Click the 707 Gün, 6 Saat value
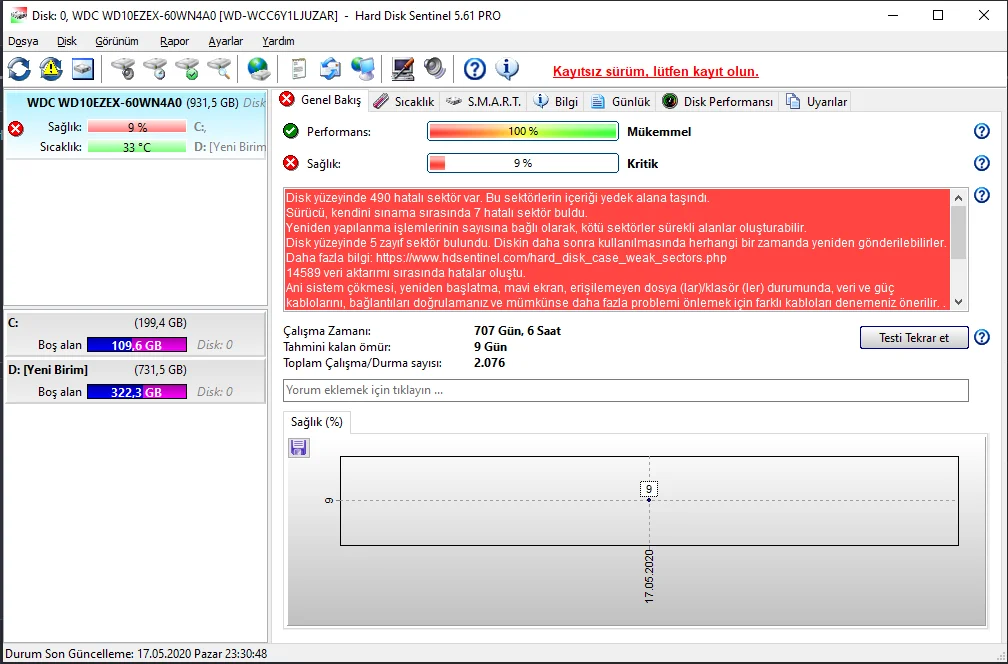This screenshot has width=1008, height=664. (x=518, y=331)
